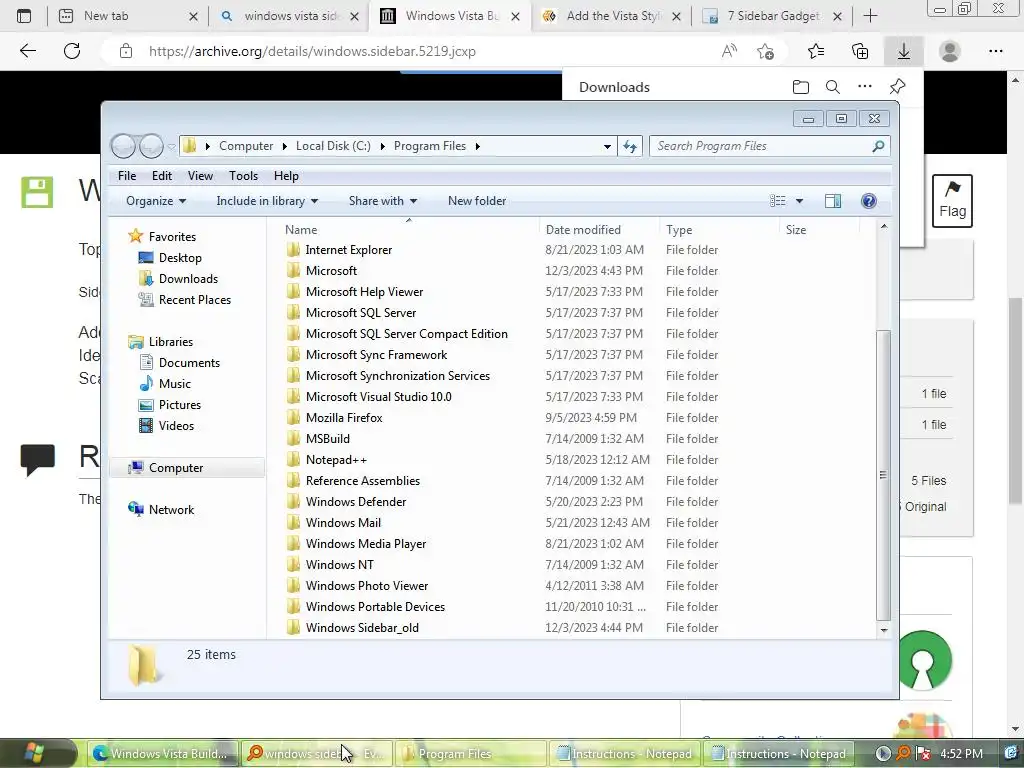Select Documents under Libraries
This screenshot has height=768, width=1024.
(189, 363)
